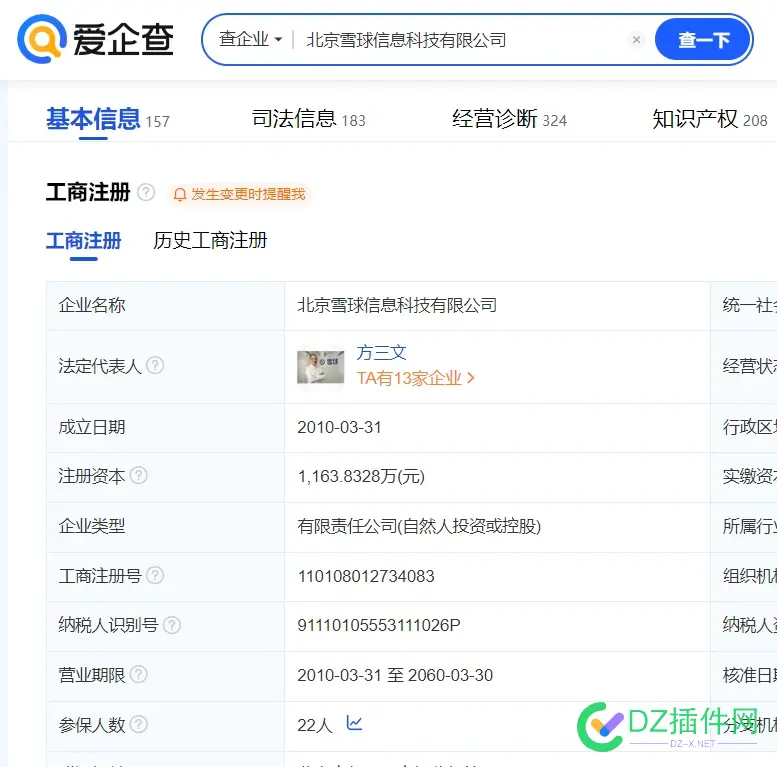Image resolution: width=777 pixels, height=767 pixels.
Task: Open the 司法信息 tab
Action: click(308, 119)
